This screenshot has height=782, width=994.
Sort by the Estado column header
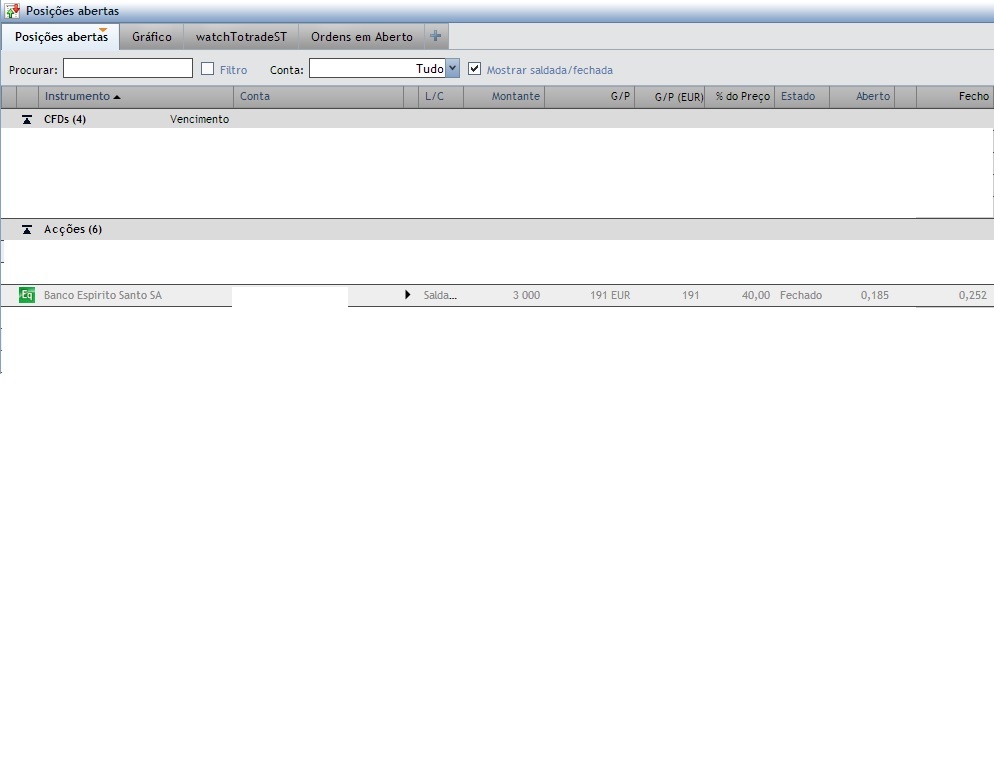(802, 96)
